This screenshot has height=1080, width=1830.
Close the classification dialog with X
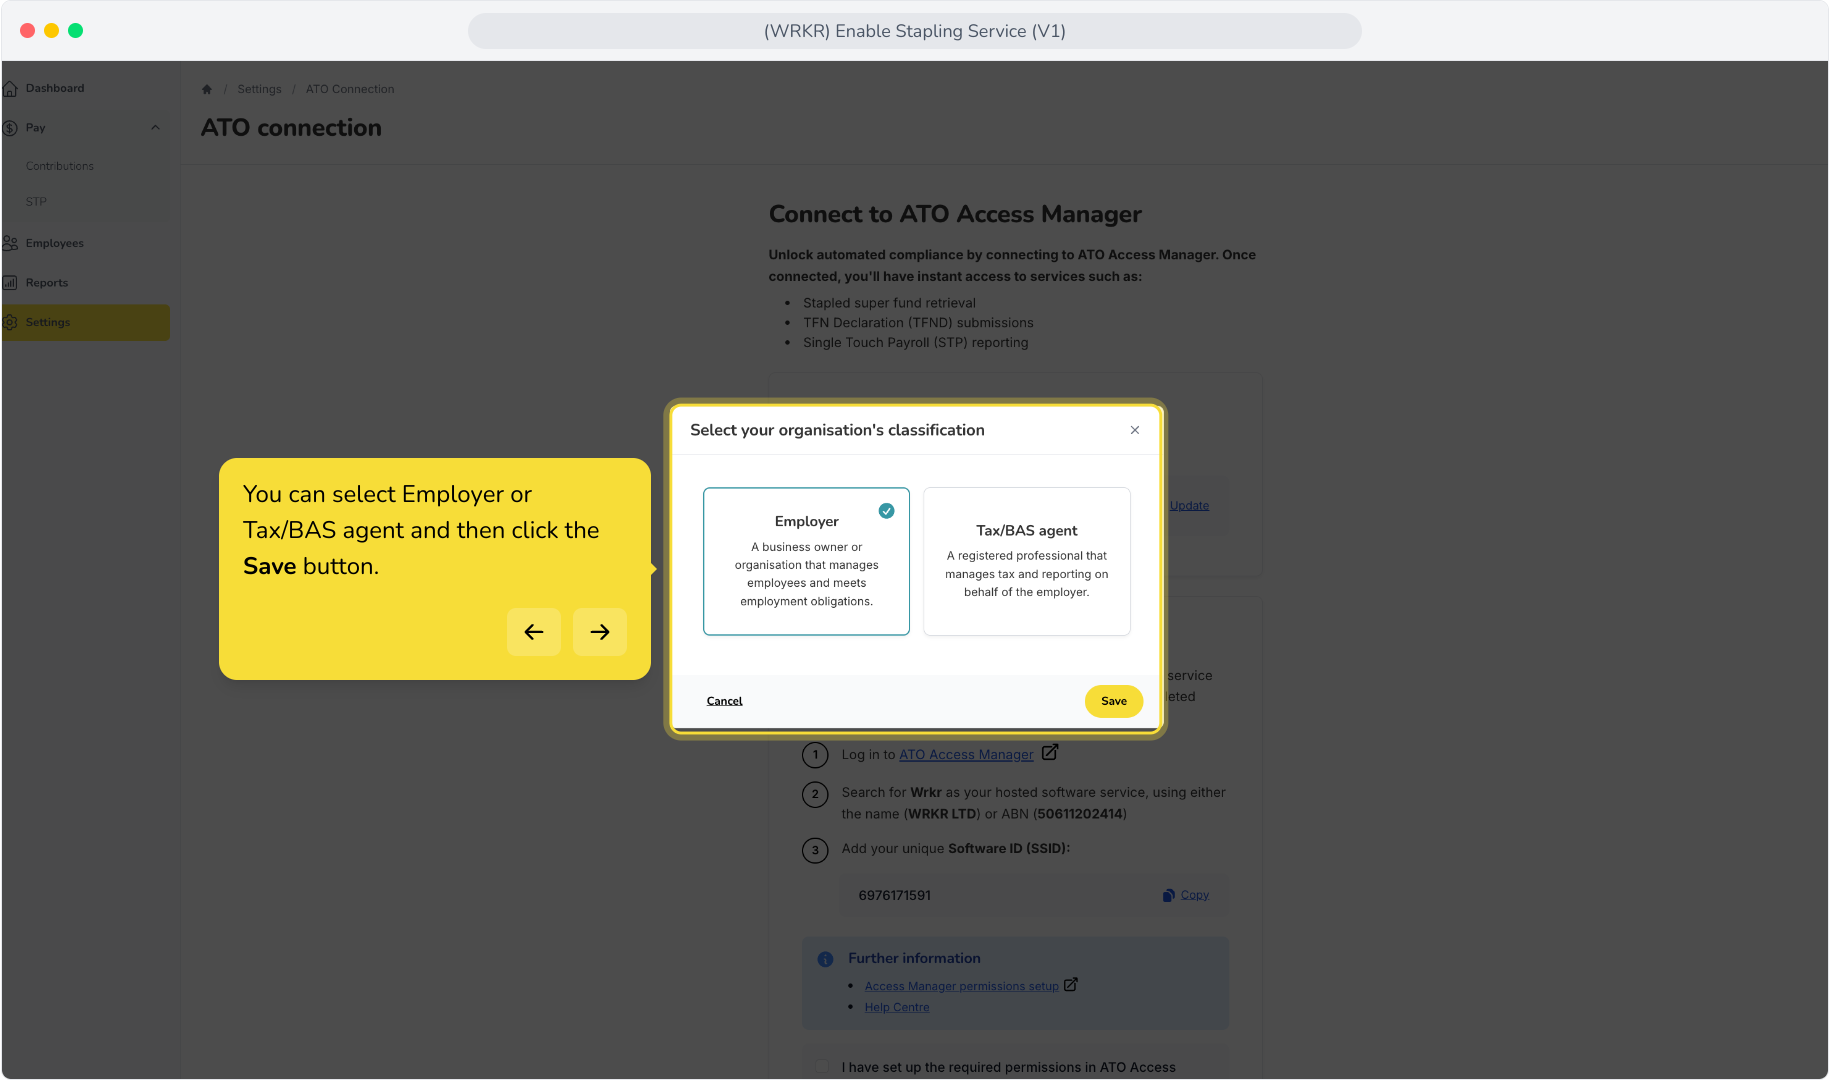point(1135,430)
